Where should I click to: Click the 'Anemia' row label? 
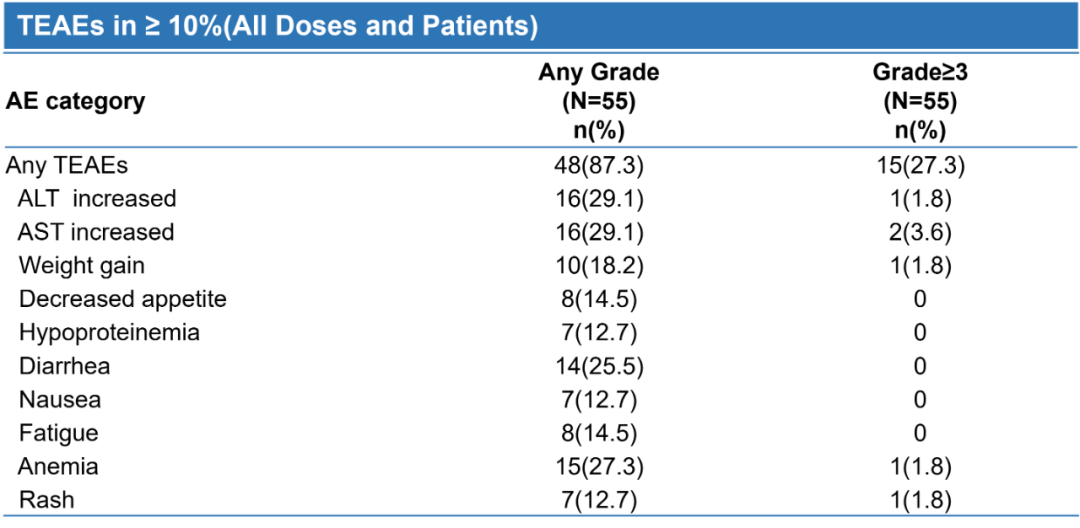click(59, 466)
